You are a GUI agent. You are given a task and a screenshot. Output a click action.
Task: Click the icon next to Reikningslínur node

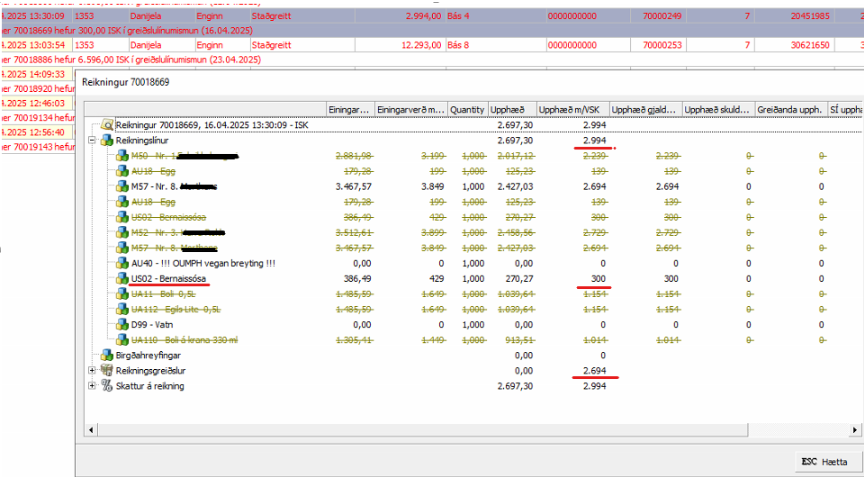(x=107, y=141)
